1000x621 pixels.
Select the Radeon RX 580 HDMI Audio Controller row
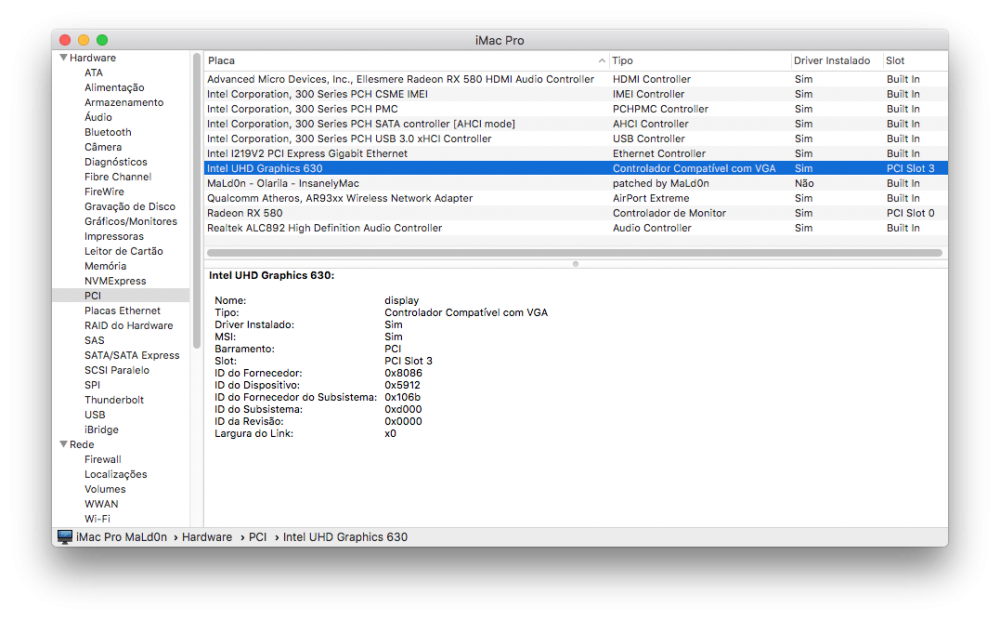(x=575, y=79)
